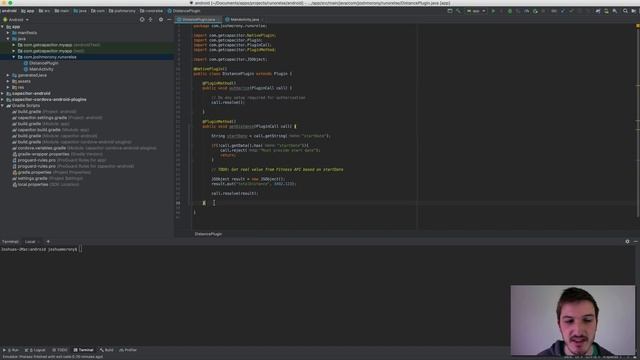
Task: Select DistancePlugin class in project tree
Action: [x=41, y=63]
